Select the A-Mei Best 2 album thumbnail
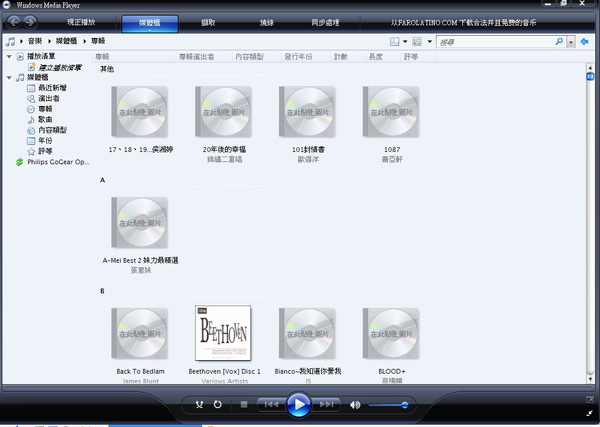 tap(140, 223)
